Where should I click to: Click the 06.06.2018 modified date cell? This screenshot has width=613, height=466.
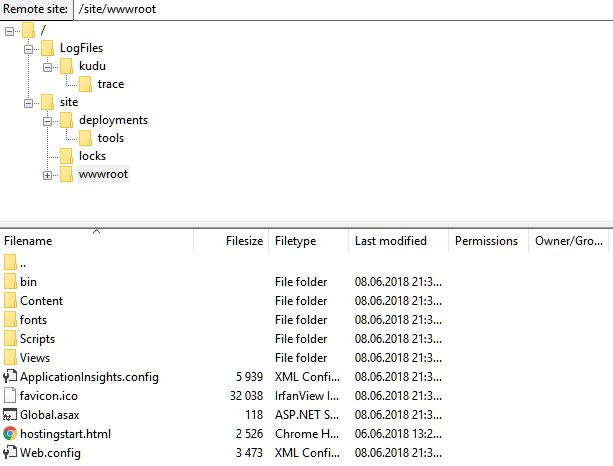point(398,434)
